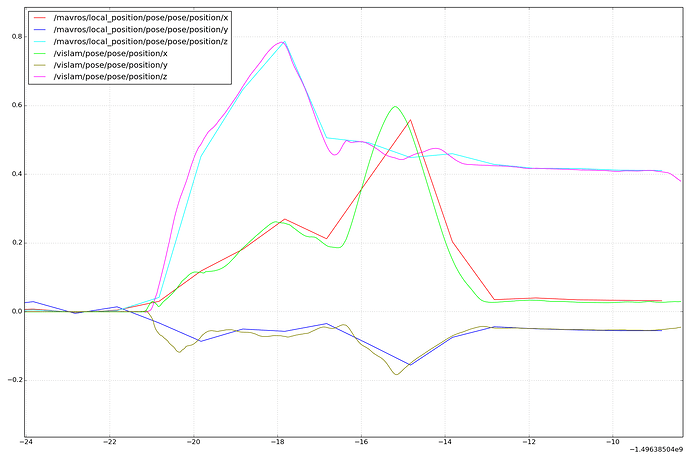This screenshot has height=462, width=690.
Task: Click the cyan line swatch for mavros position/z
Action: [x=40, y=42]
